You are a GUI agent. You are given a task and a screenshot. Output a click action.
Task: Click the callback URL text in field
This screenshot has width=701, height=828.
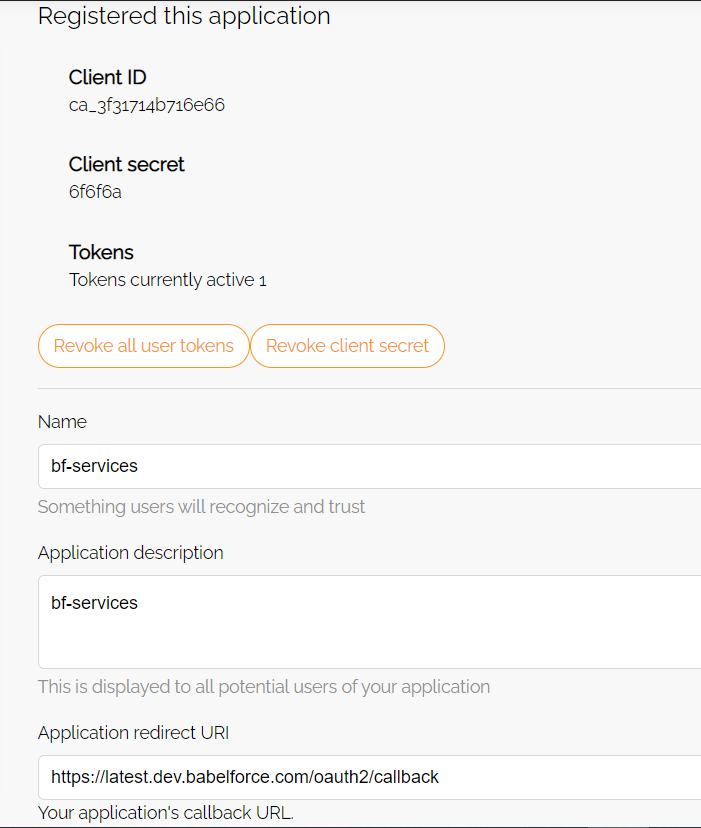click(x=245, y=777)
